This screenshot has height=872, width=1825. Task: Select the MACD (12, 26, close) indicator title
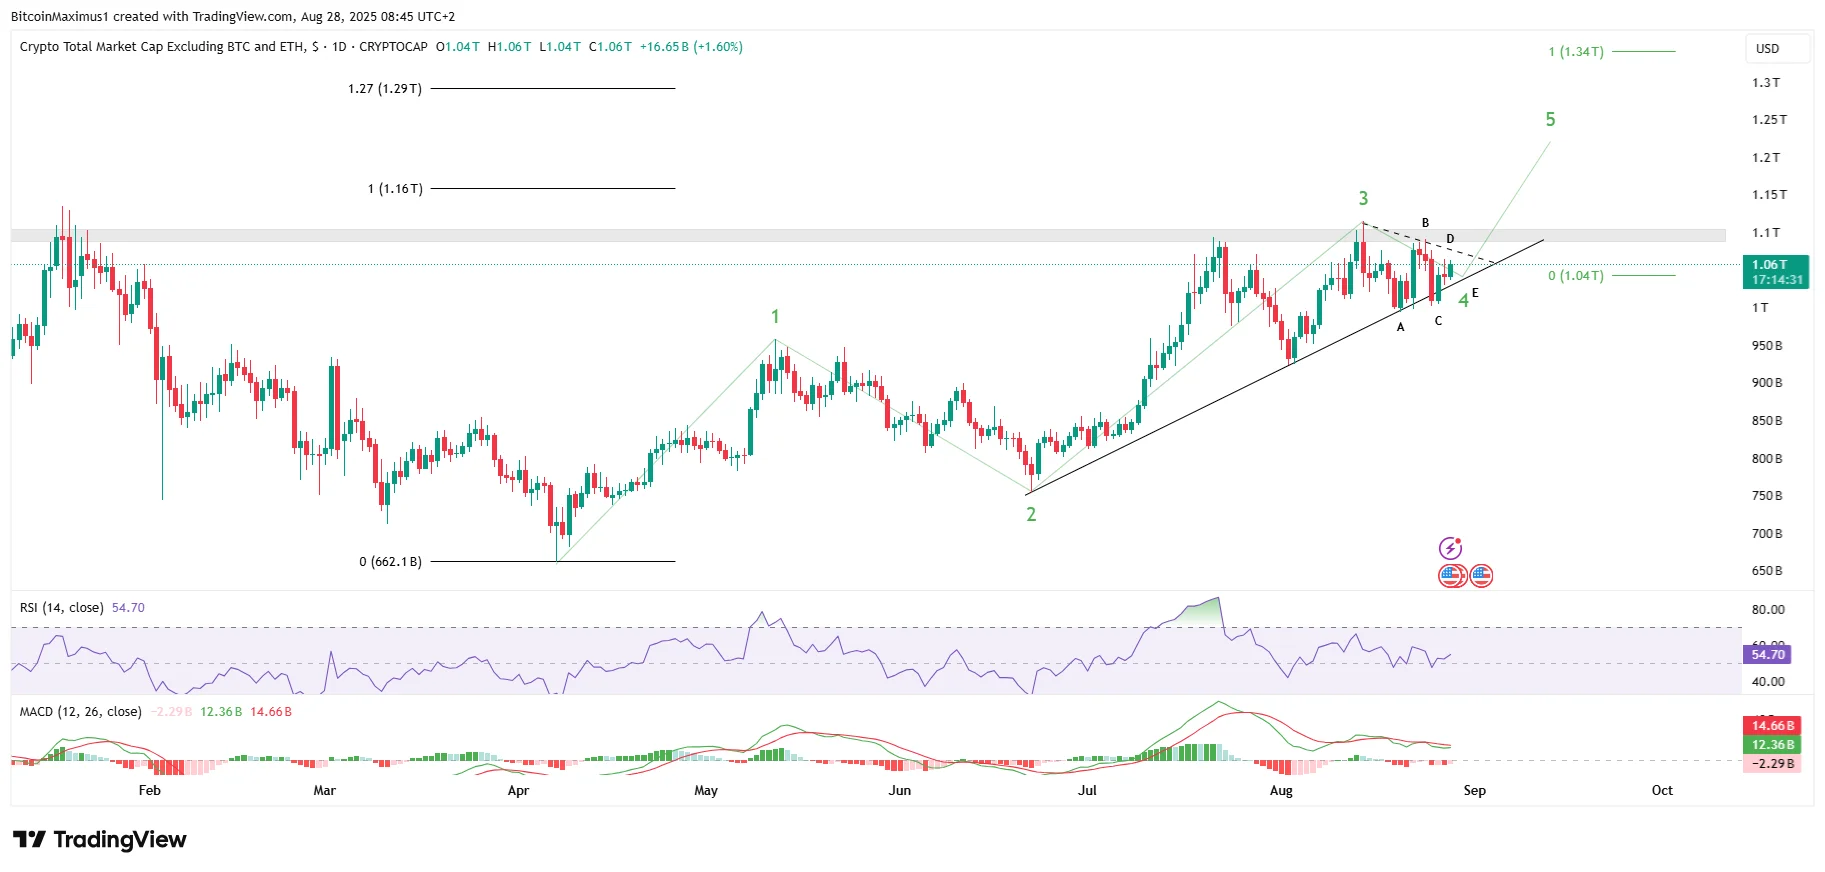[x=81, y=712]
